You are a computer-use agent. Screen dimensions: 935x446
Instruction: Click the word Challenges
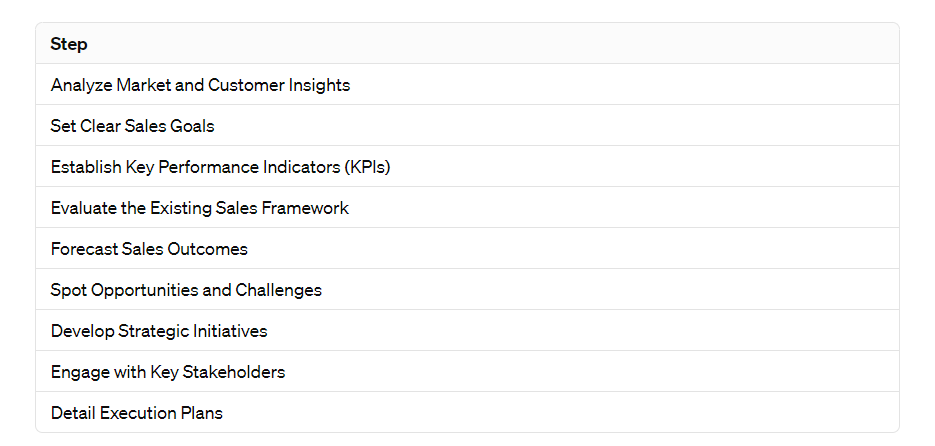(x=278, y=290)
